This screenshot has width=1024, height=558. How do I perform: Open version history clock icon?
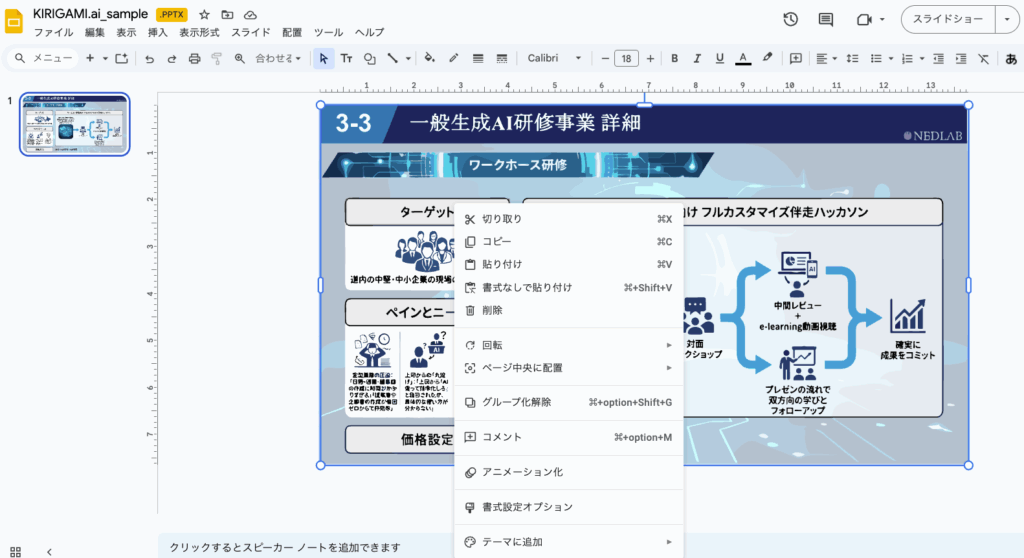tap(790, 19)
